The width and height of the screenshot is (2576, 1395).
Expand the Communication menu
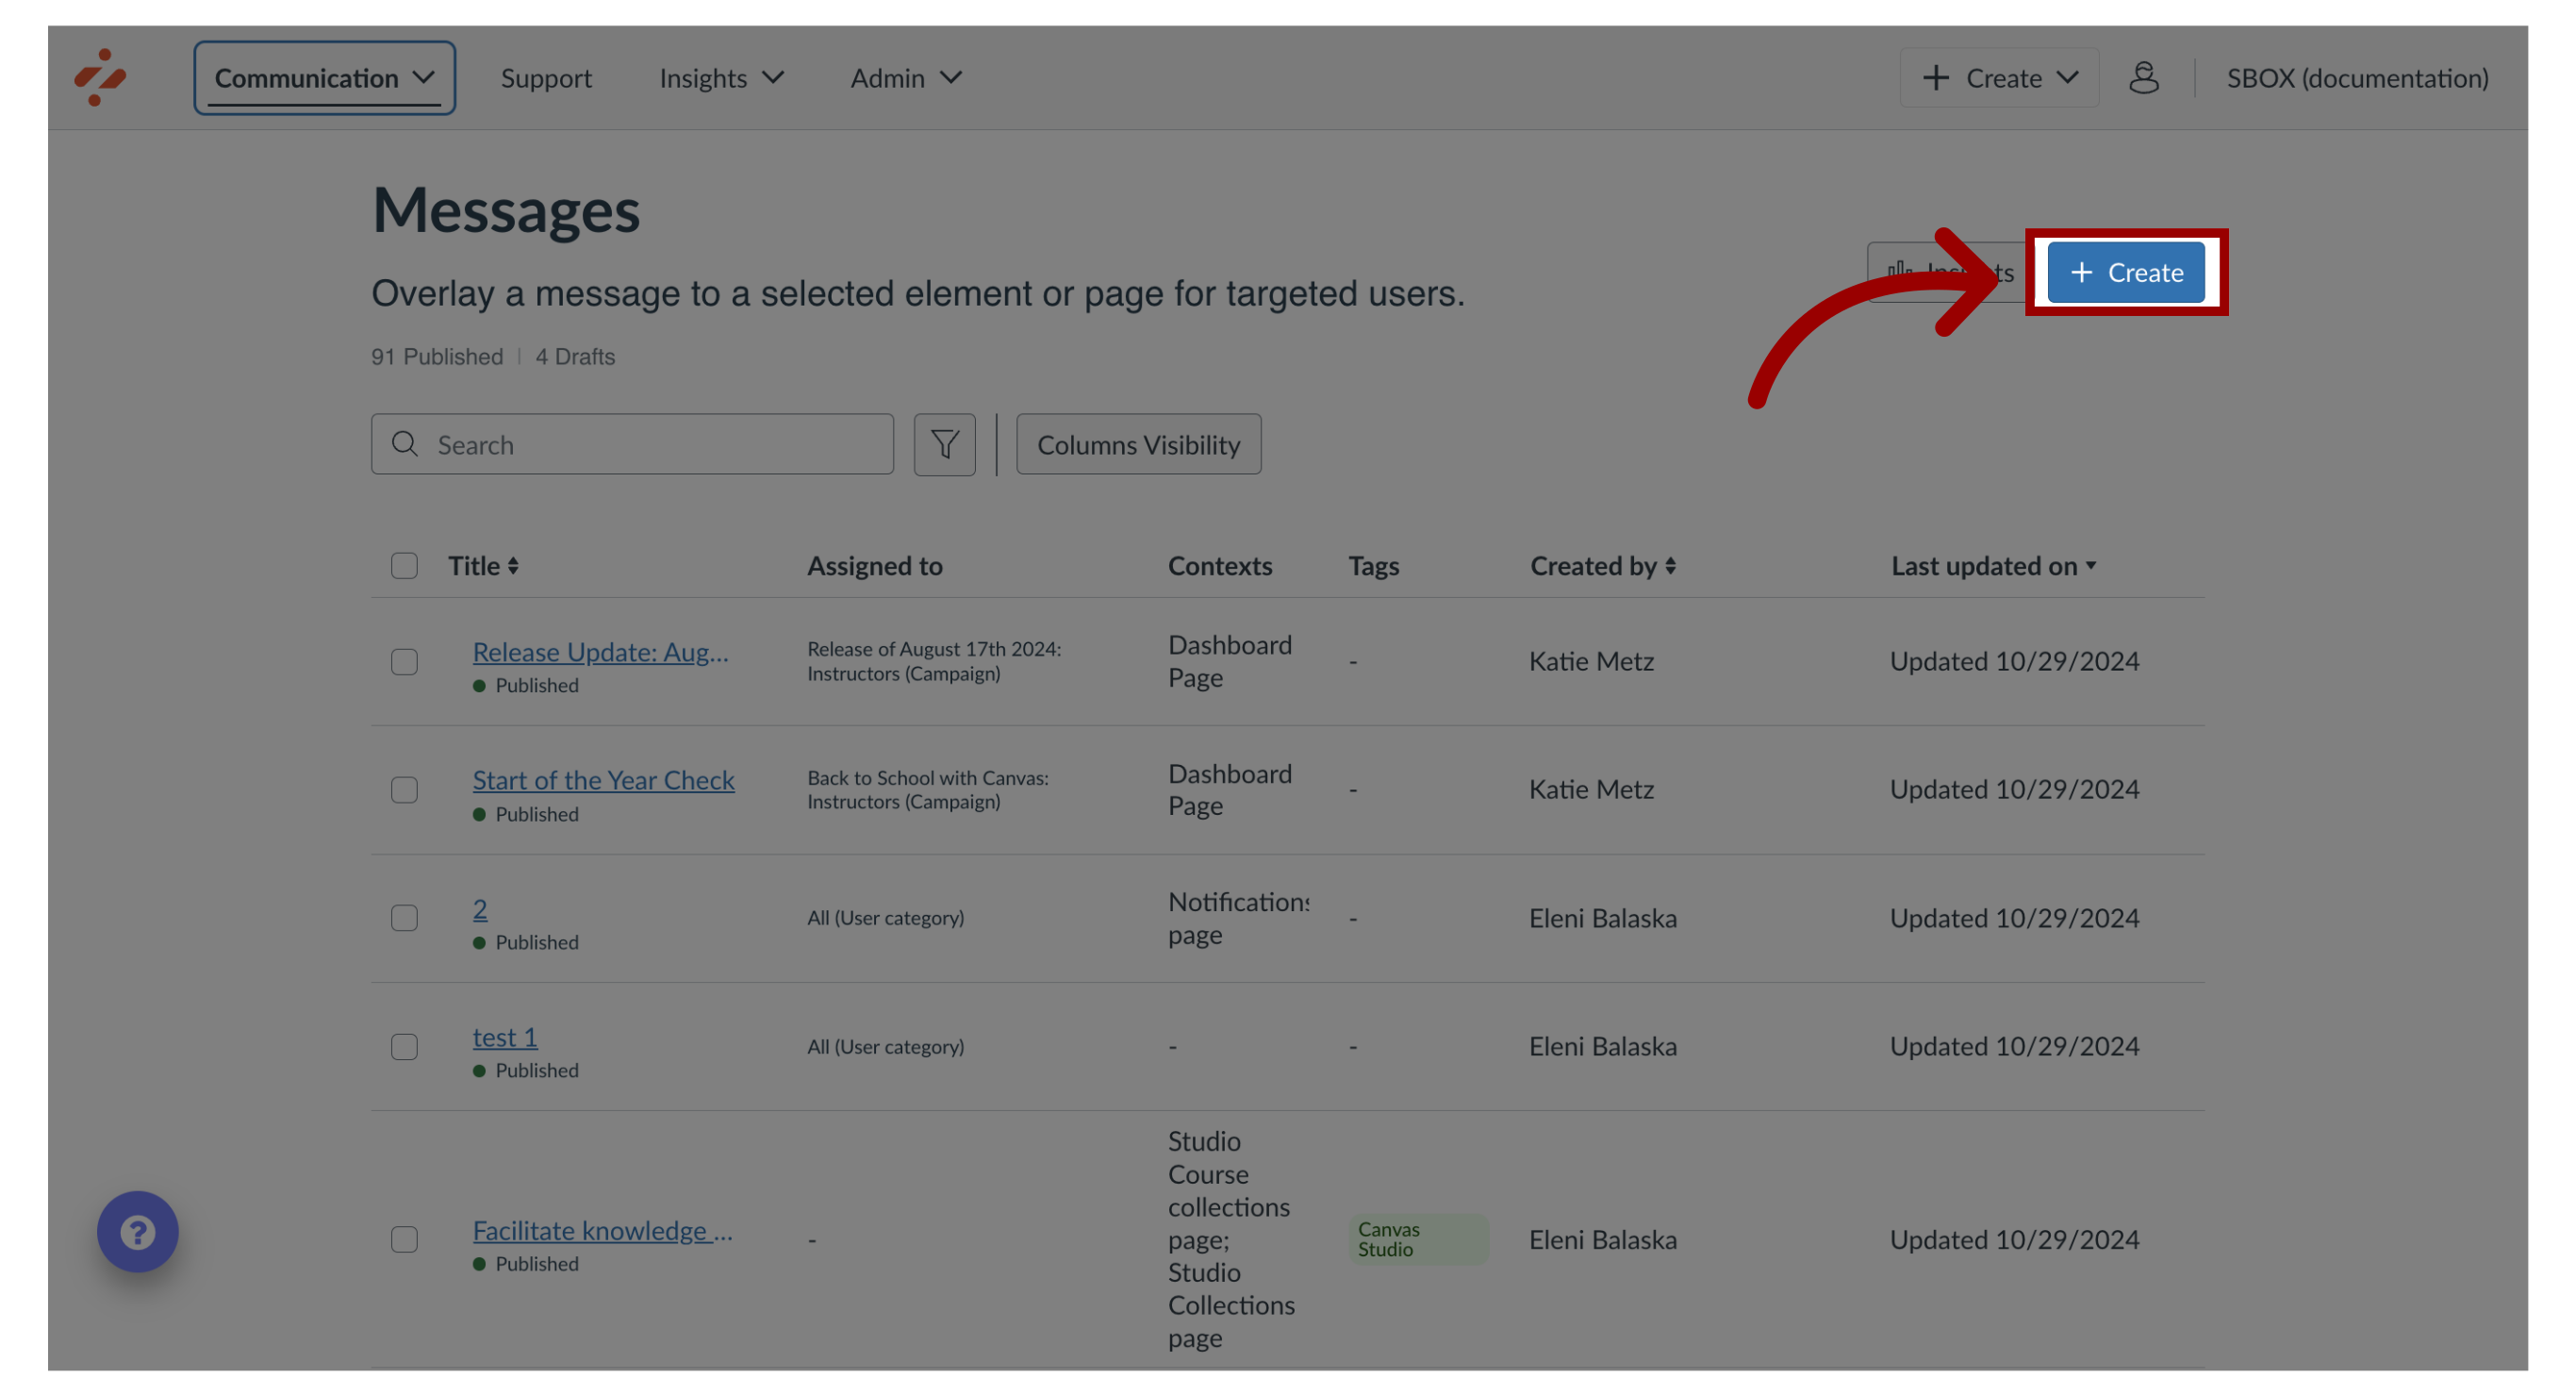click(x=325, y=78)
